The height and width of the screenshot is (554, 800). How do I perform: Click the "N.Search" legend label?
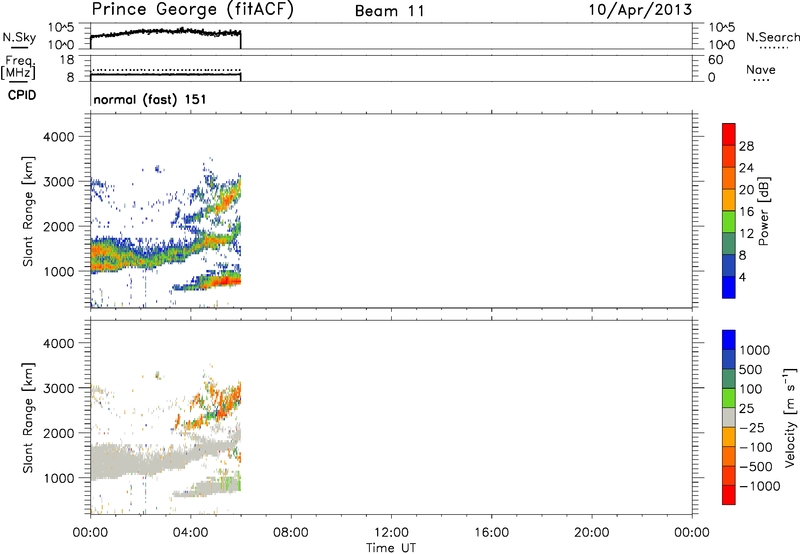tap(772, 37)
